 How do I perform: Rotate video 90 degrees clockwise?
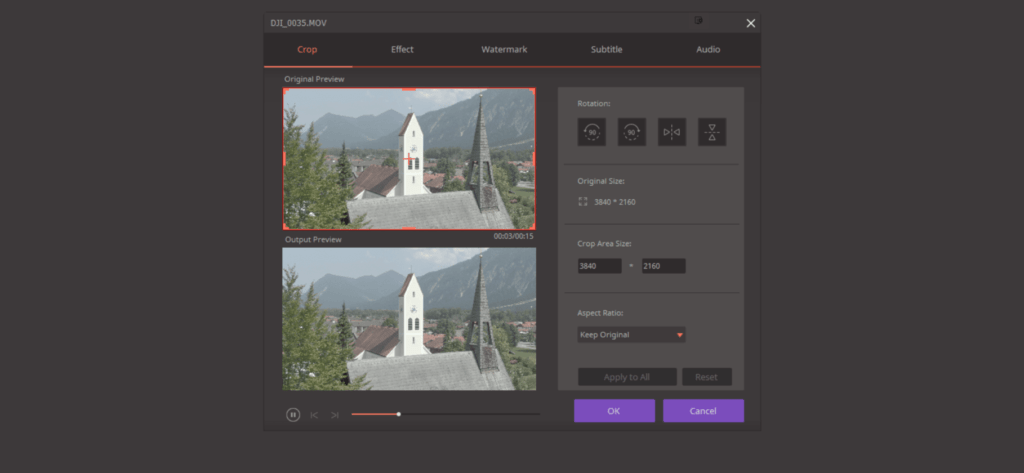(x=631, y=132)
